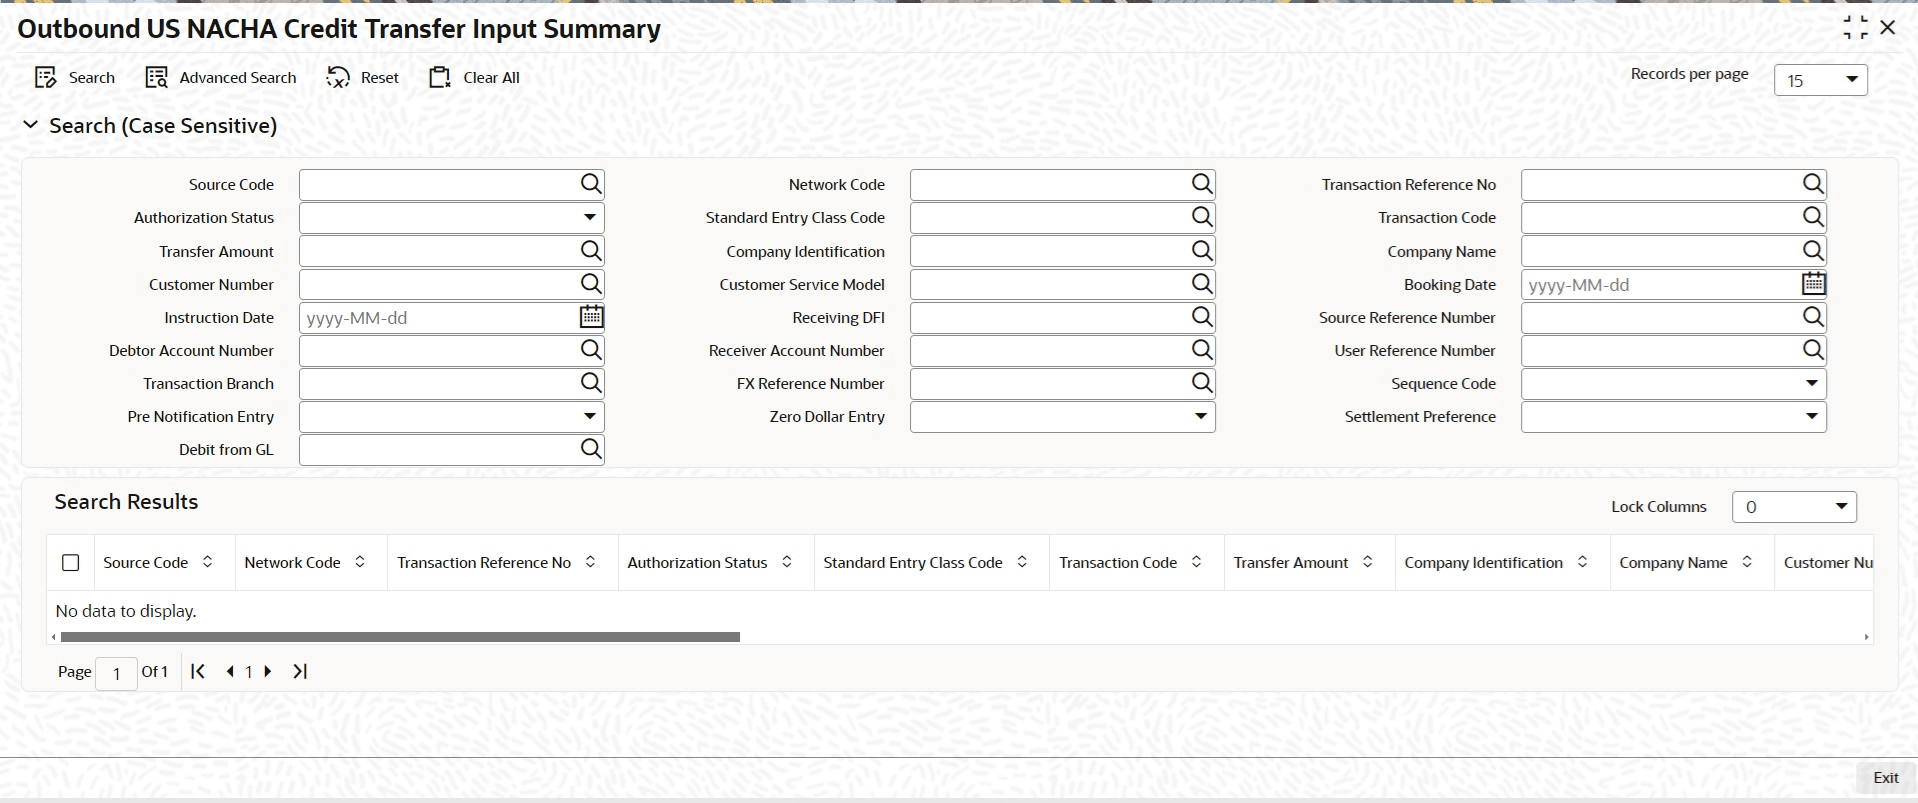Toggle select-all checkbox in results header
Viewport: 1918px width, 803px height.
(71, 563)
